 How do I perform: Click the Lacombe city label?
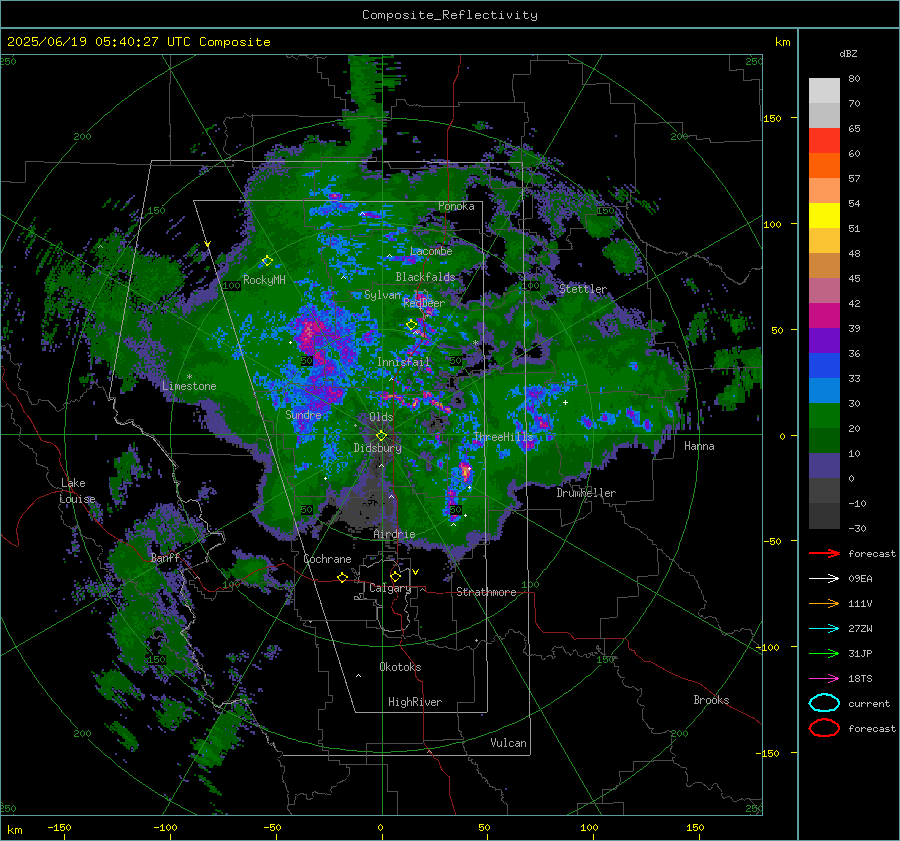[x=431, y=251]
